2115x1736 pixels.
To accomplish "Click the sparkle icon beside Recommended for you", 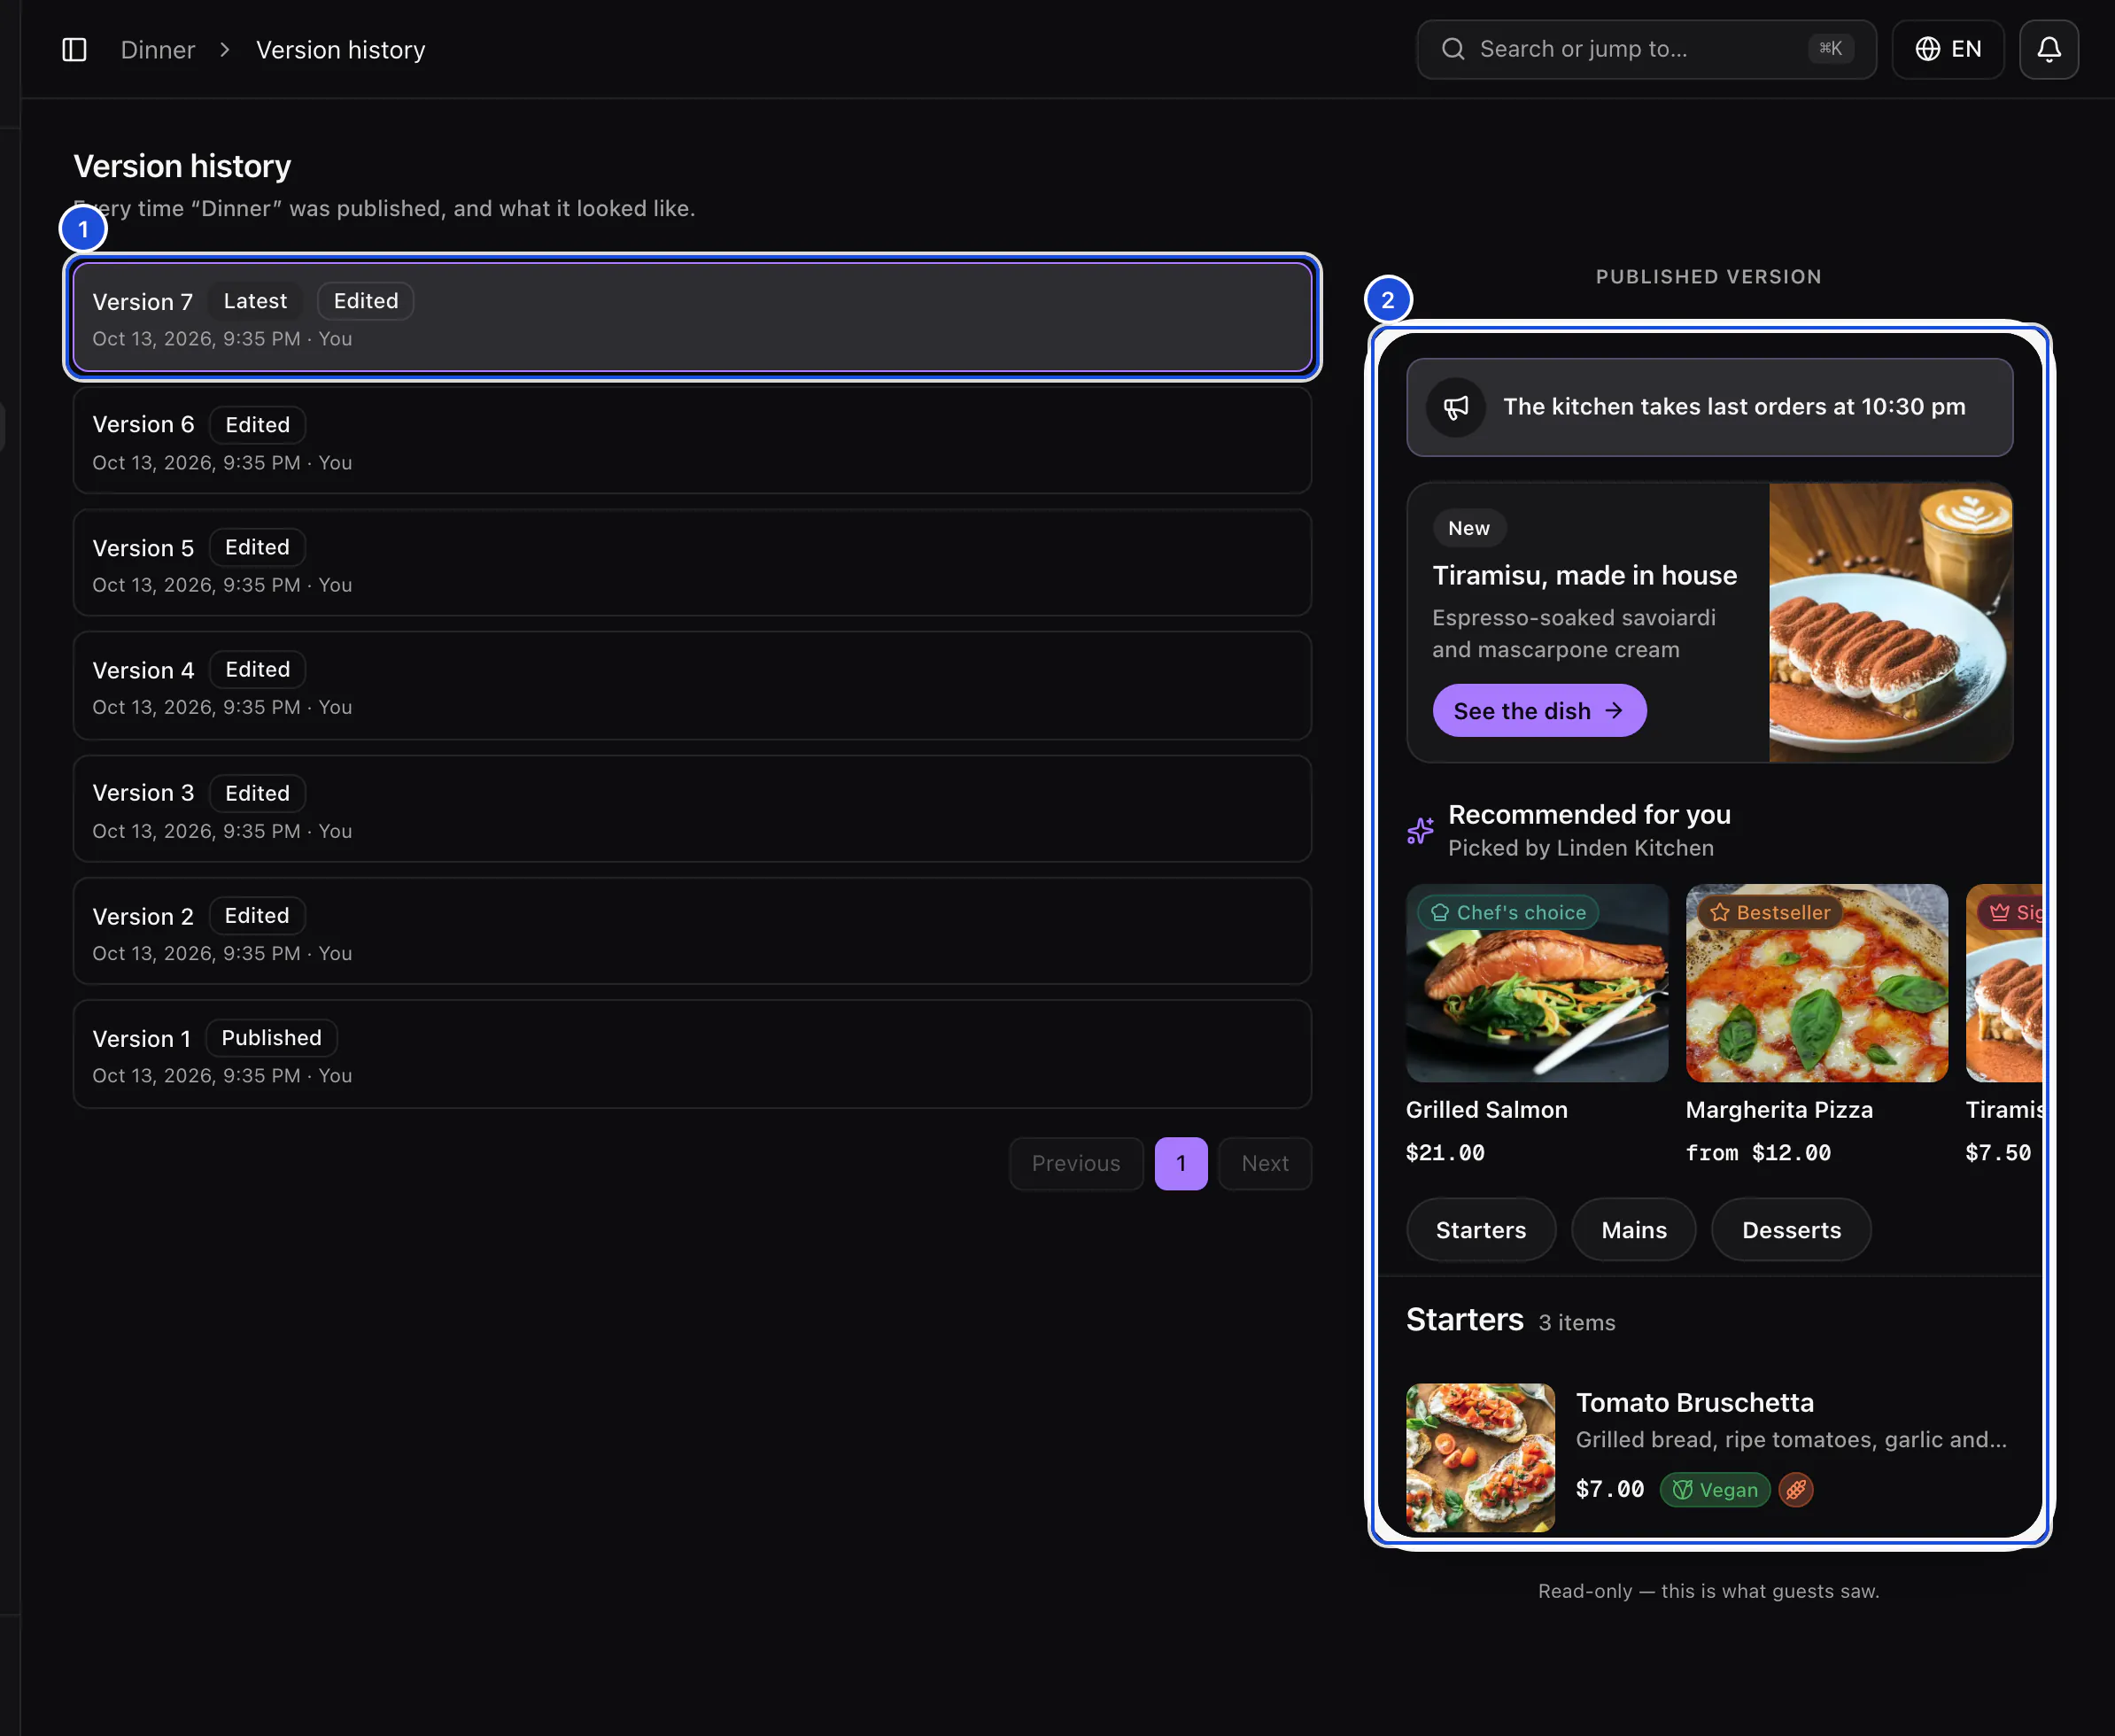I will point(1420,830).
